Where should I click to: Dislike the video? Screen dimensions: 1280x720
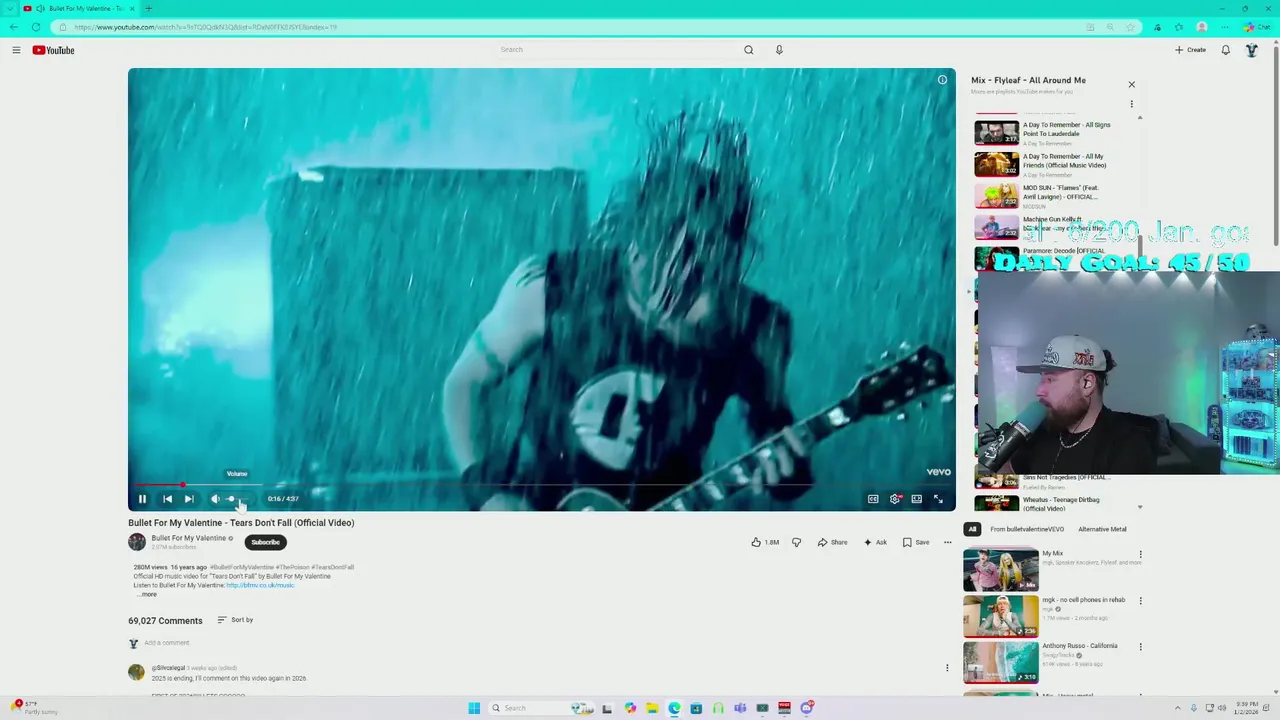click(x=796, y=542)
